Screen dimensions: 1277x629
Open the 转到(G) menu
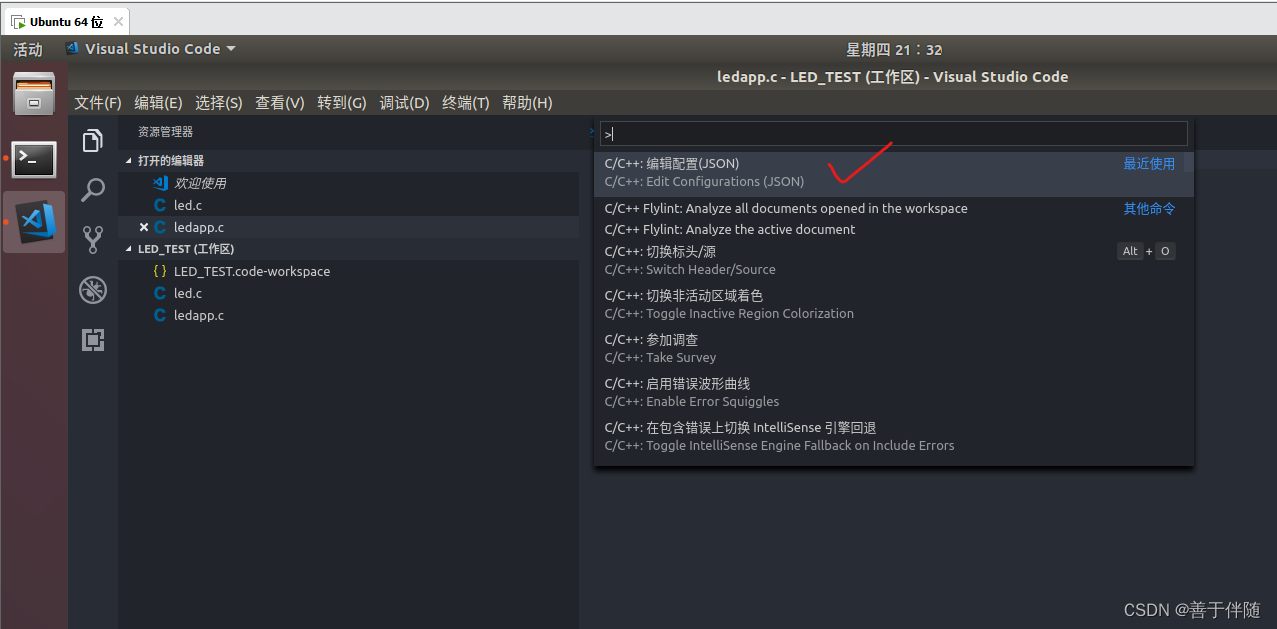click(x=342, y=103)
